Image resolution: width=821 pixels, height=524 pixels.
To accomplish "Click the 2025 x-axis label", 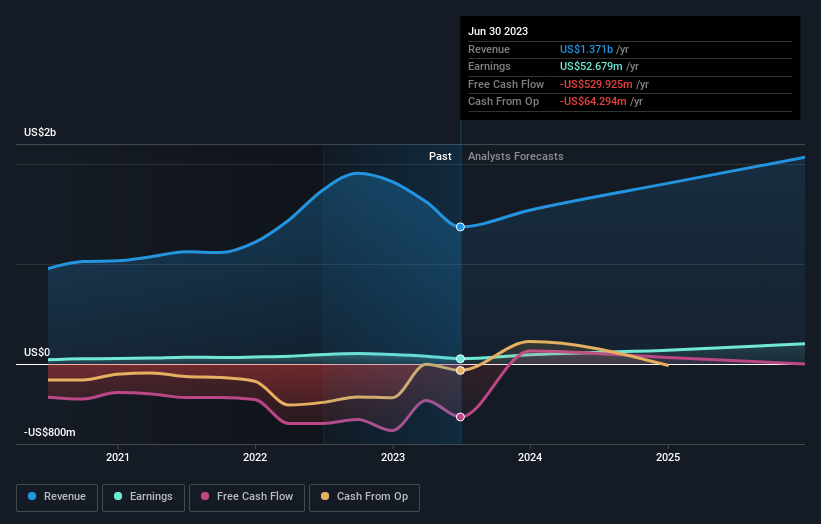I will point(668,457).
